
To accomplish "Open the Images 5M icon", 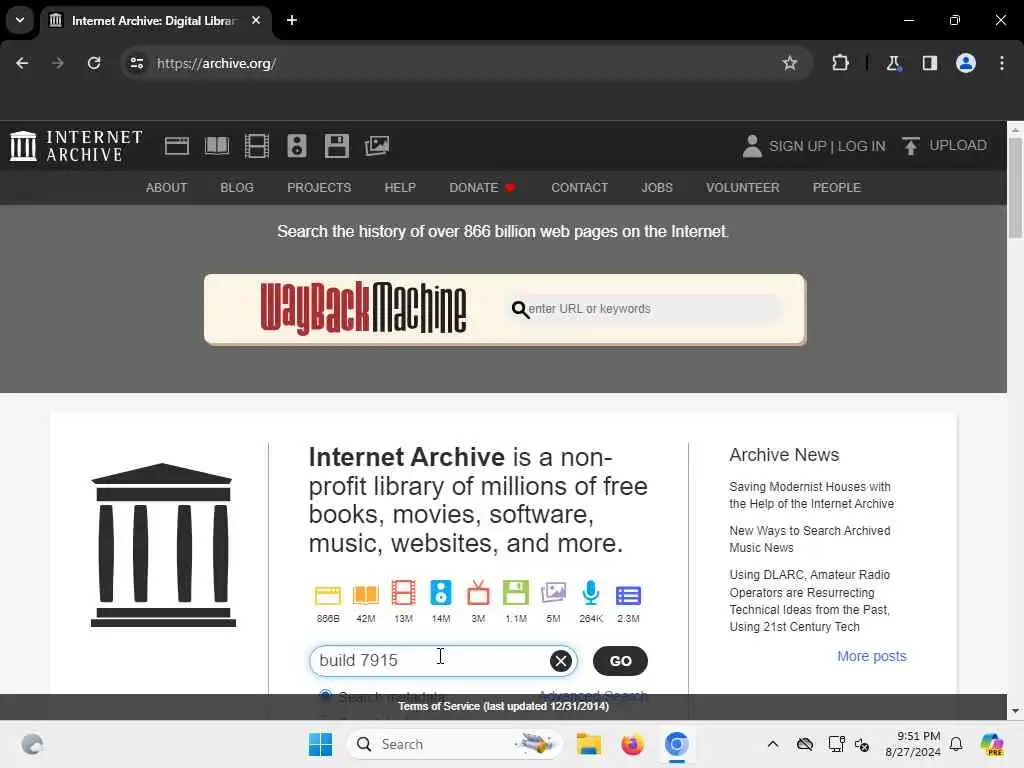I will [x=553, y=593].
